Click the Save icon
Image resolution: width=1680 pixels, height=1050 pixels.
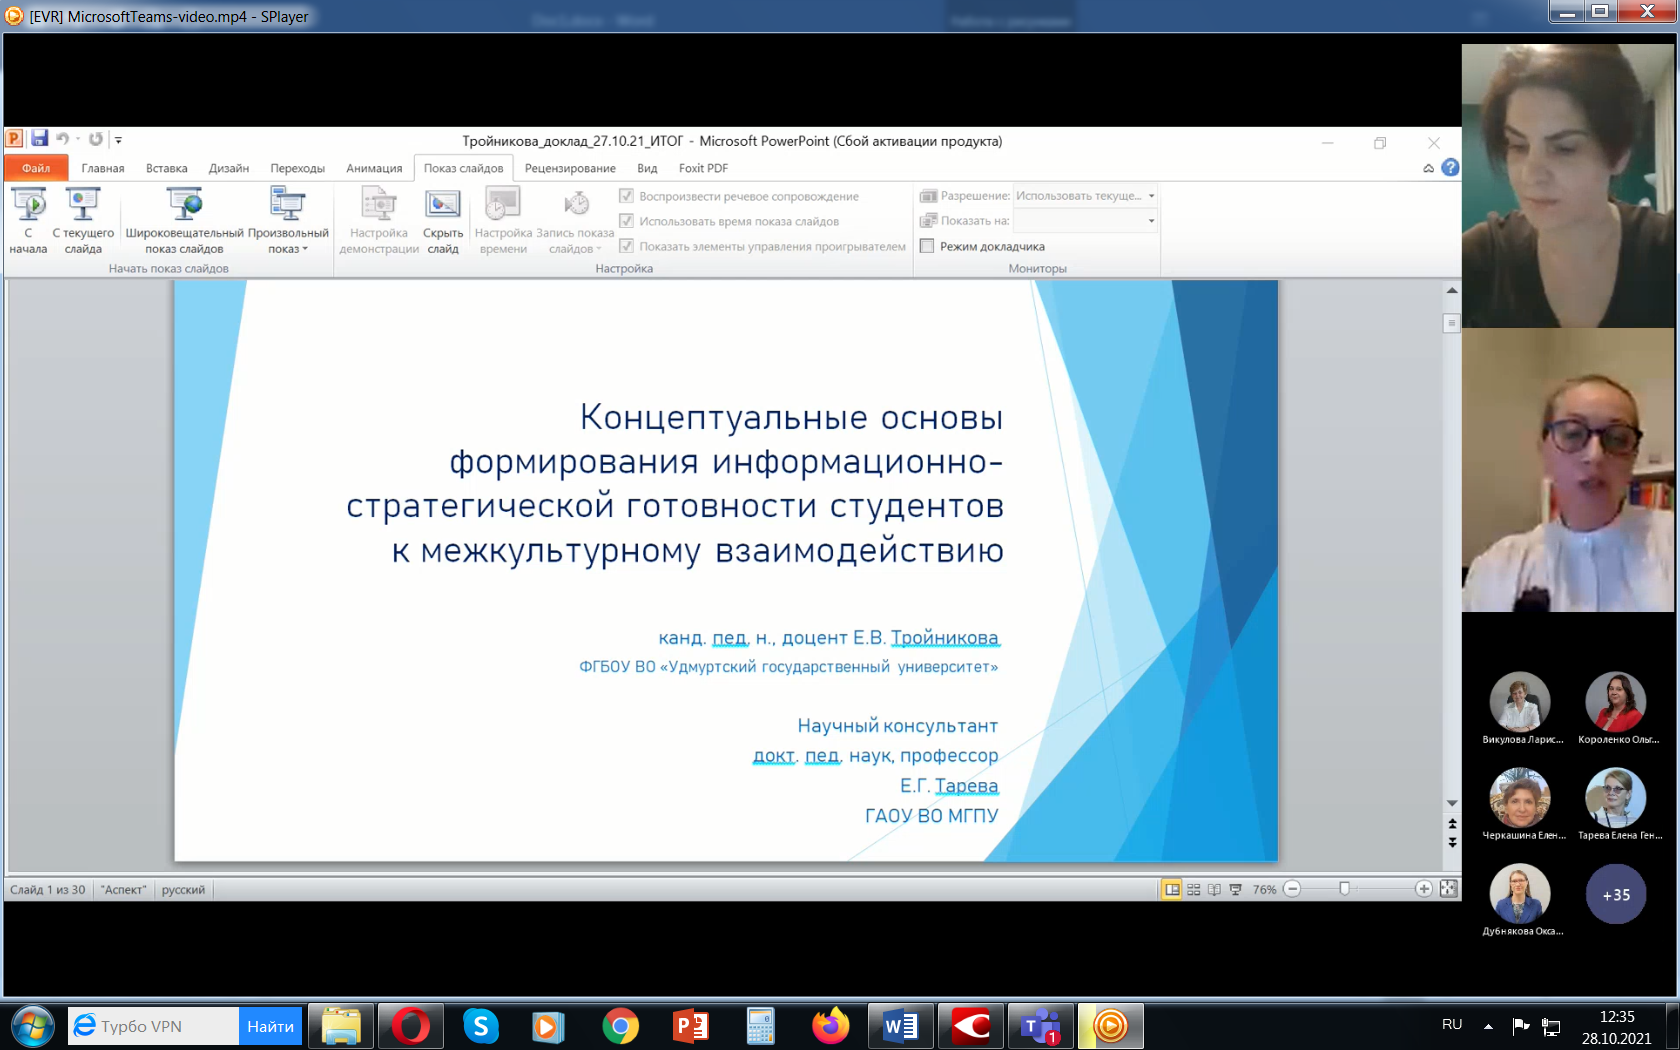pyautogui.click(x=40, y=137)
